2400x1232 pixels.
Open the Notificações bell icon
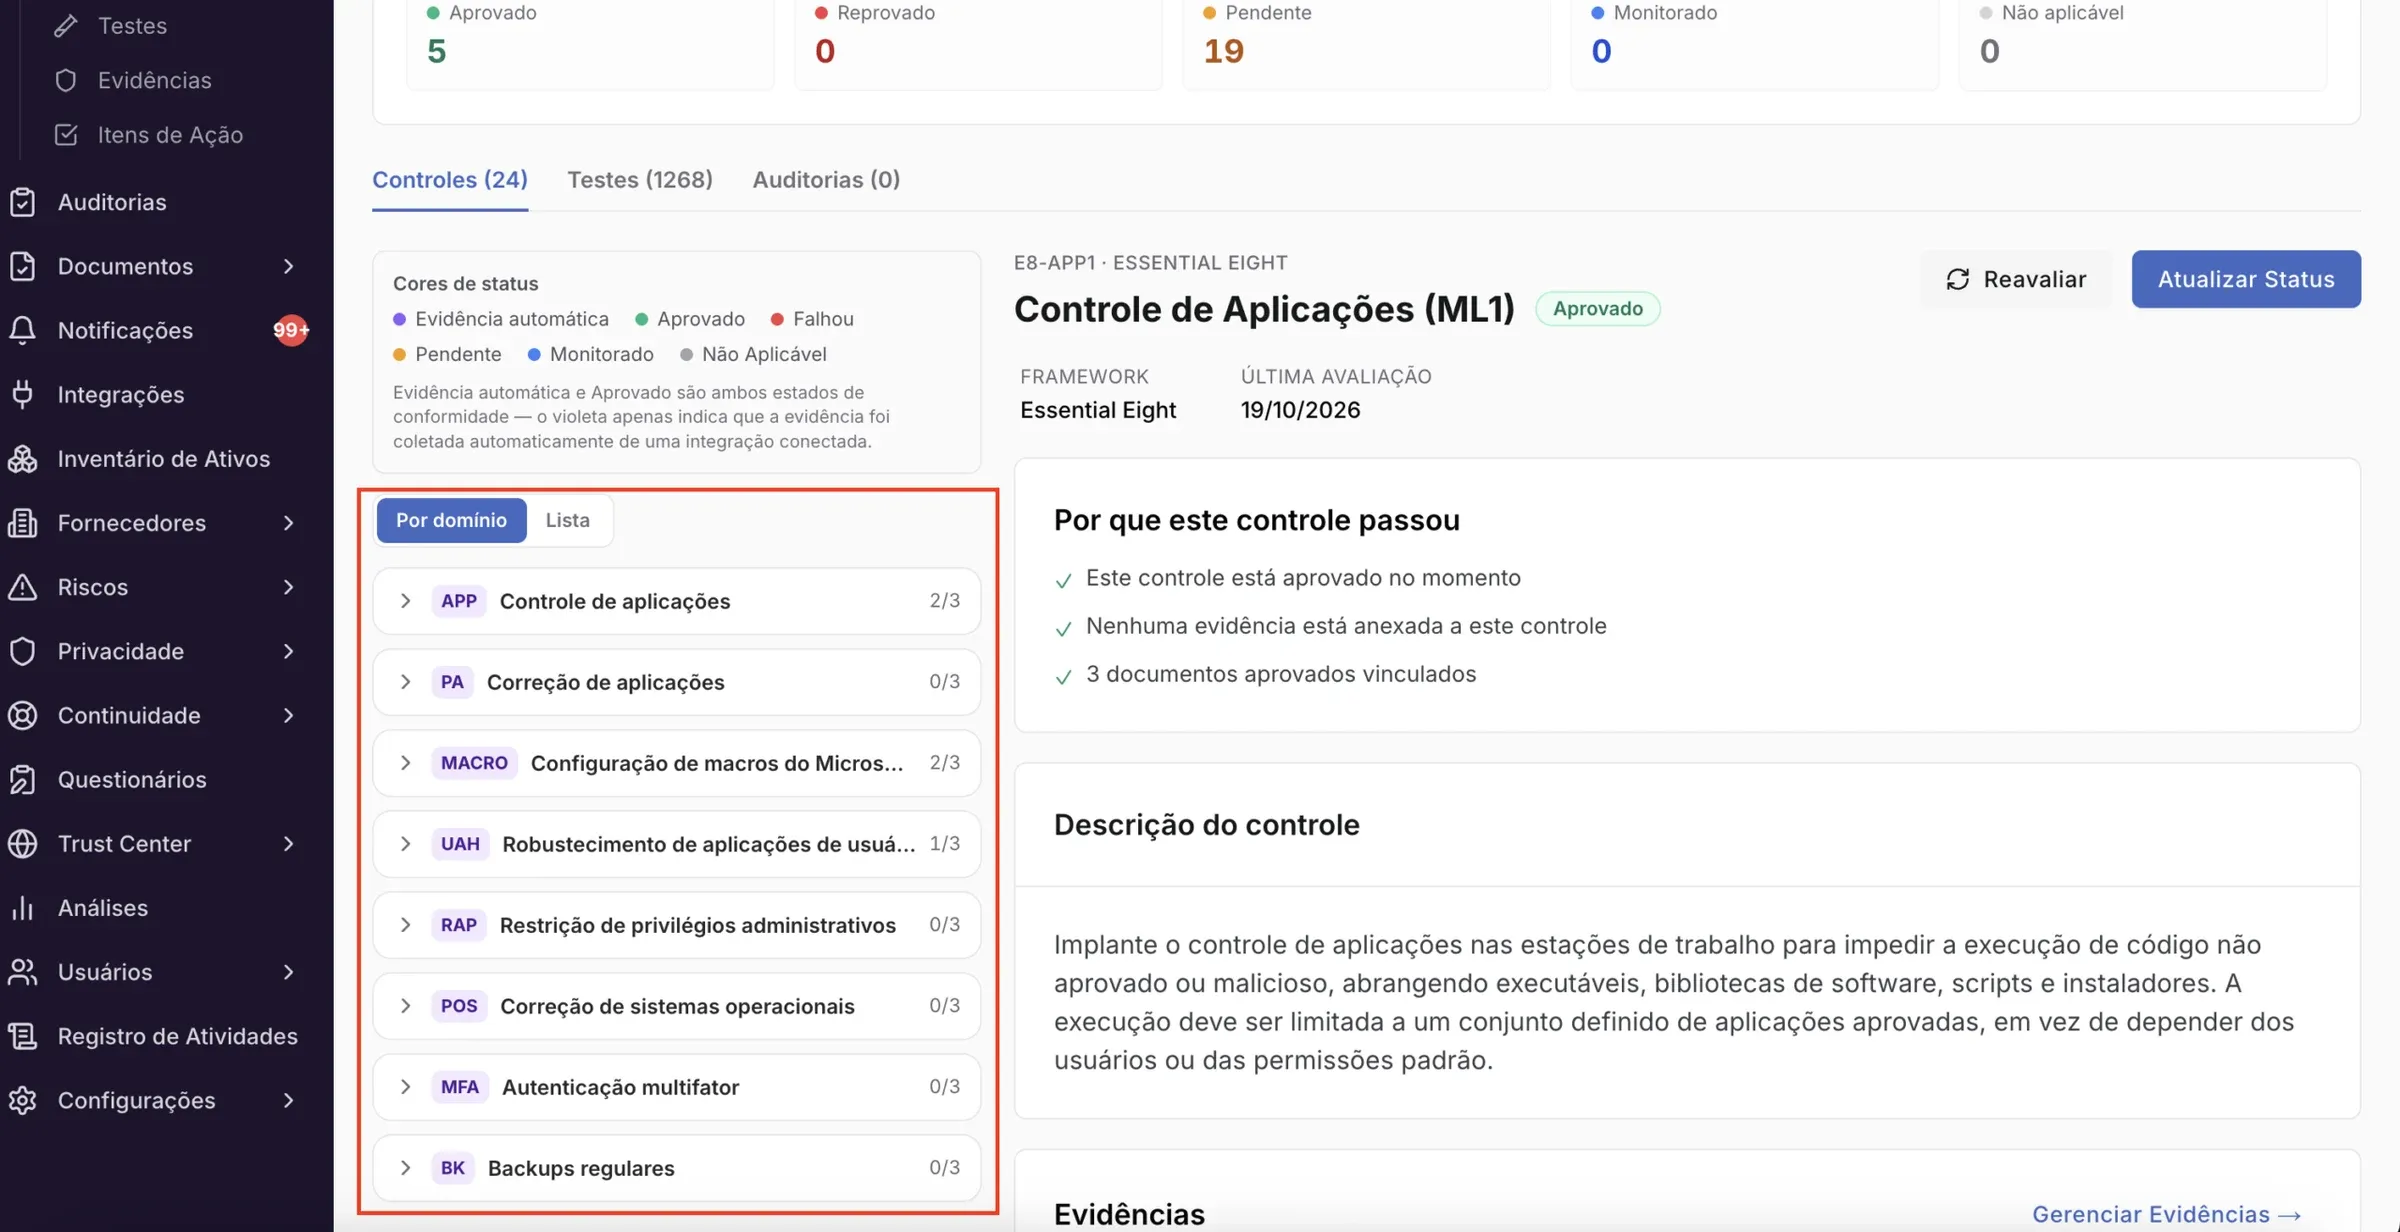(22, 330)
